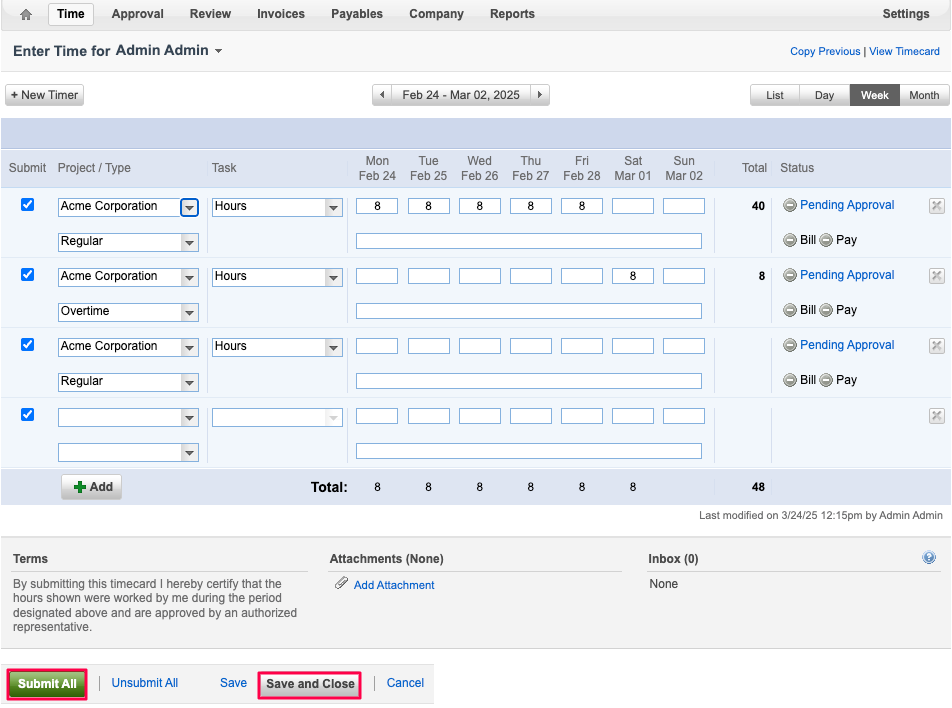Switch to Month view

click(924, 95)
